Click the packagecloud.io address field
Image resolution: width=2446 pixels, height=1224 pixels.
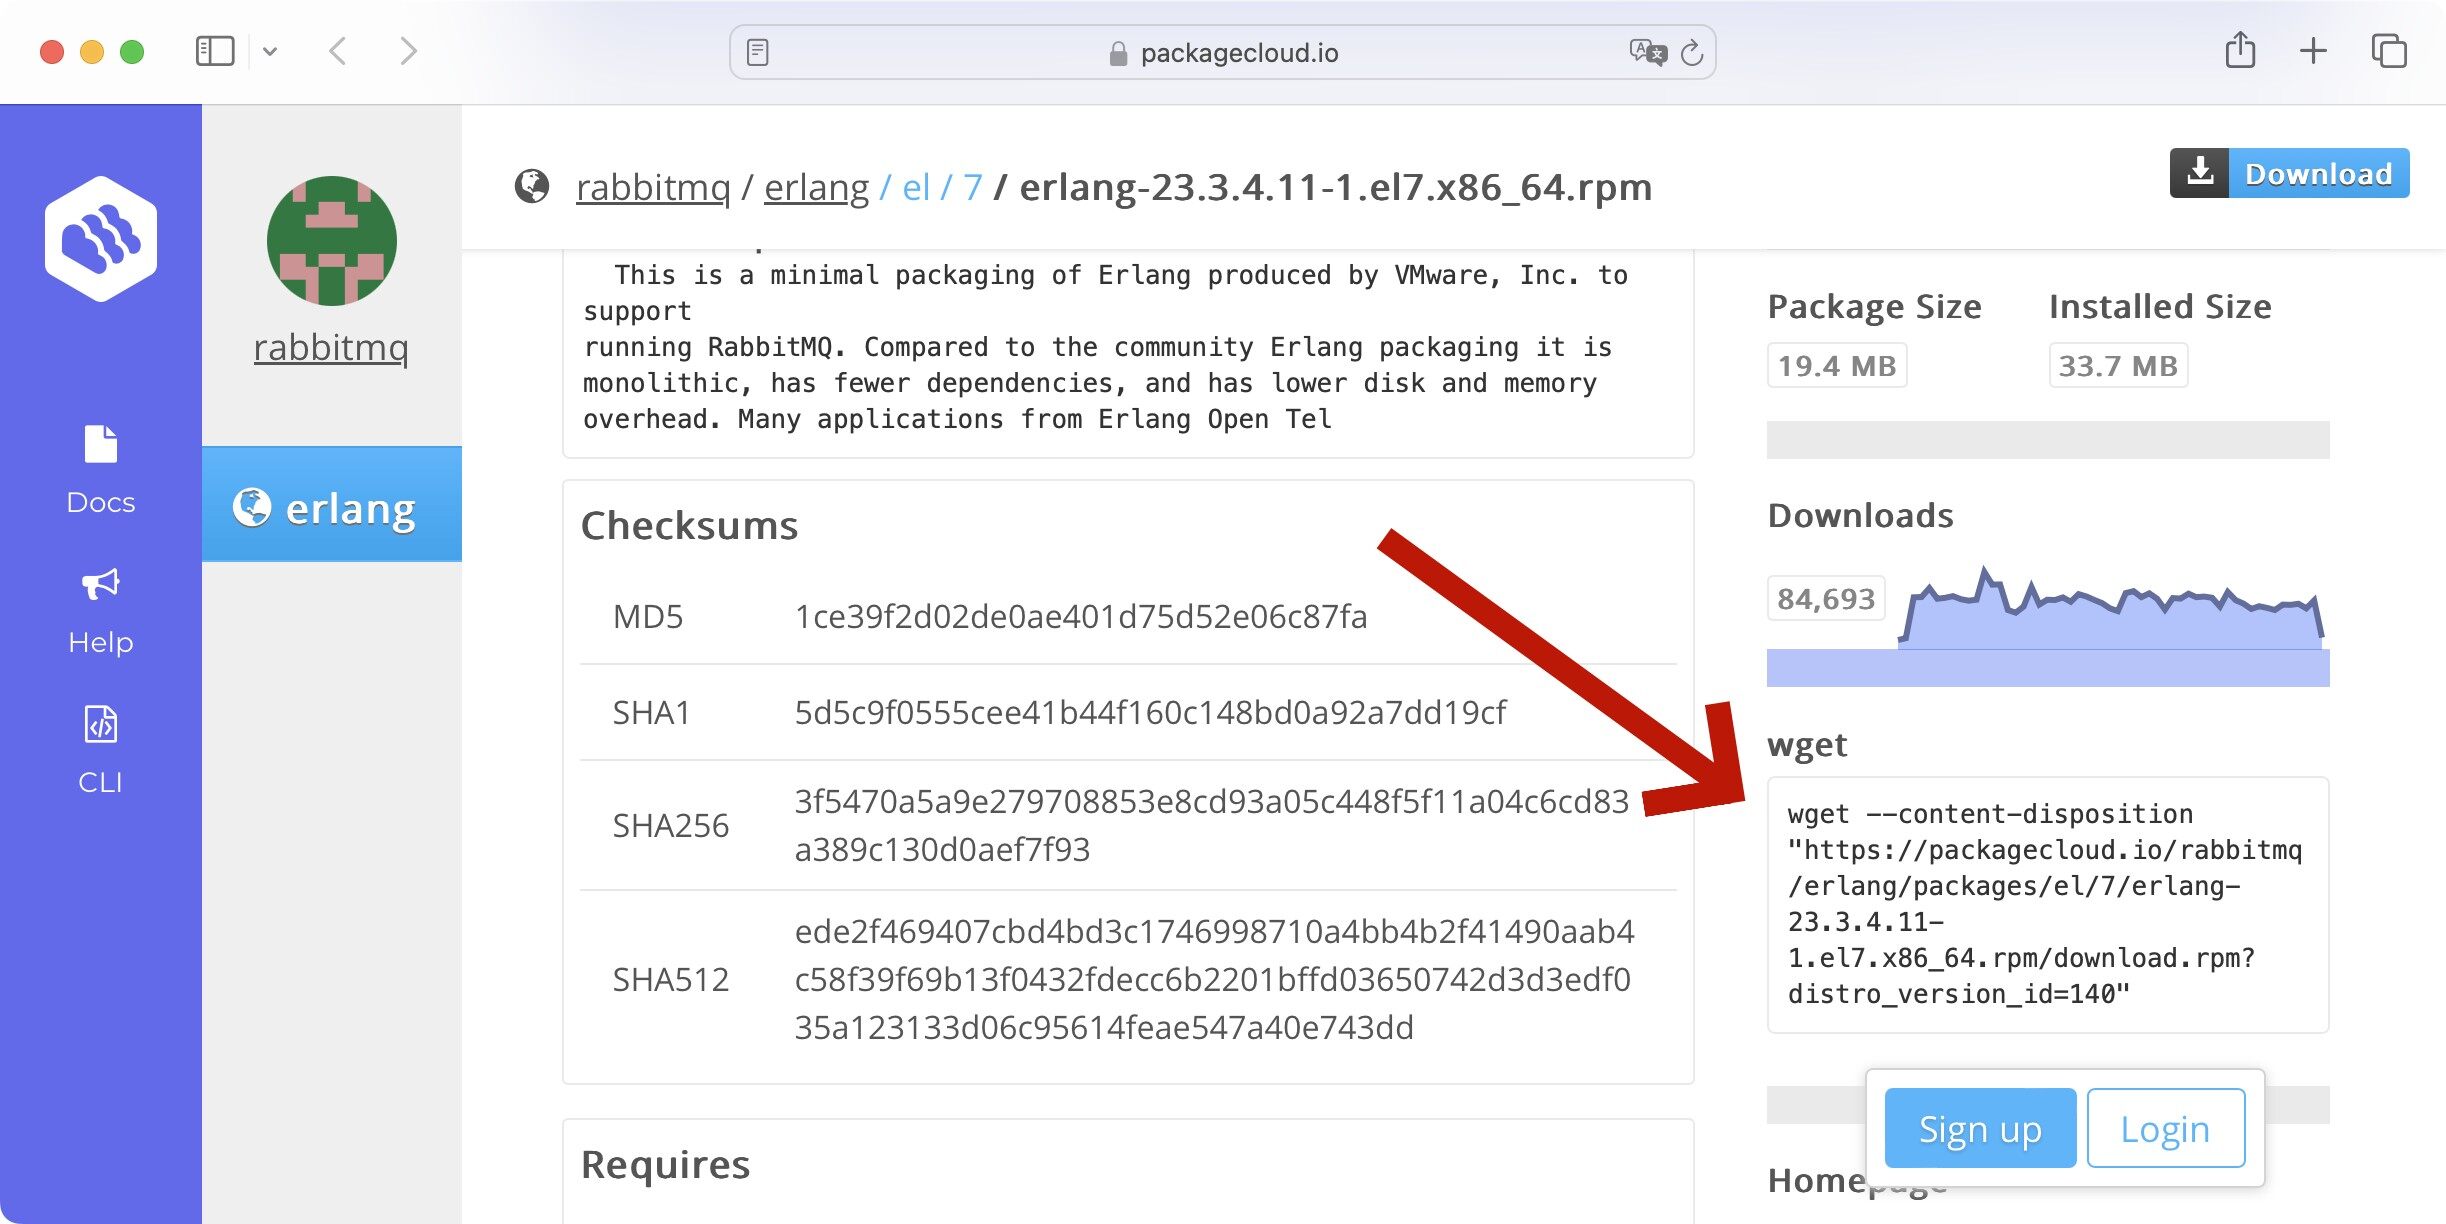[x=1238, y=52]
